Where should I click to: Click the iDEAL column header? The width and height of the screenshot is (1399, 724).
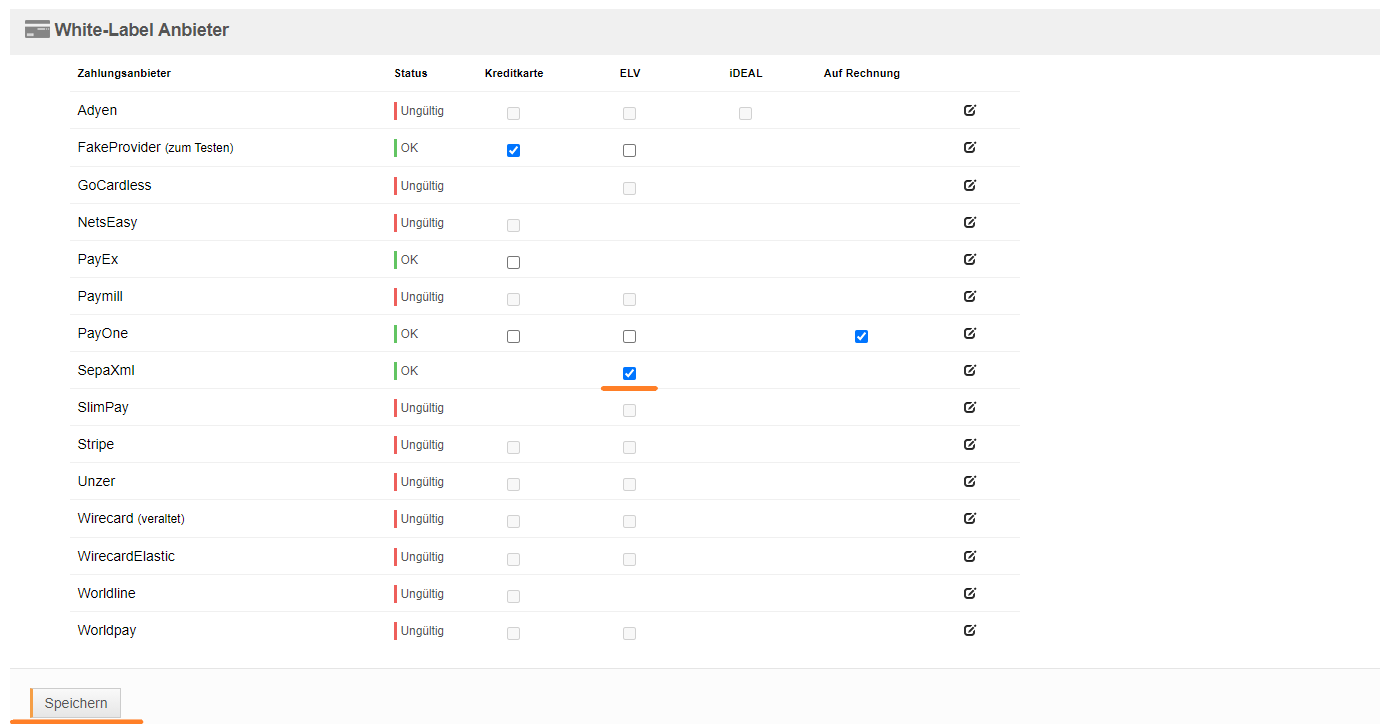pos(746,73)
